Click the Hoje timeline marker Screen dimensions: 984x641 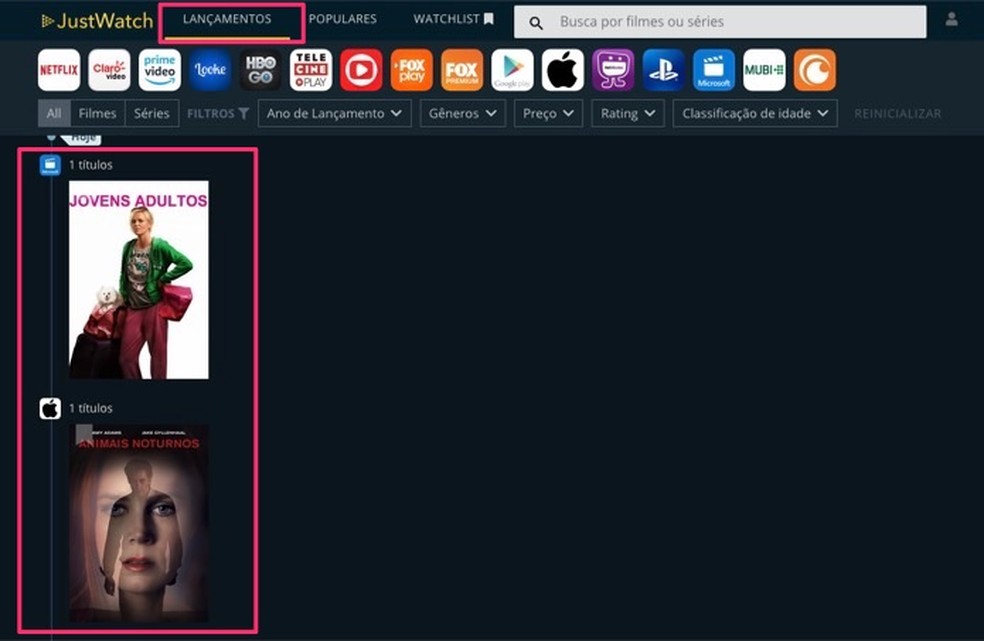click(82, 138)
